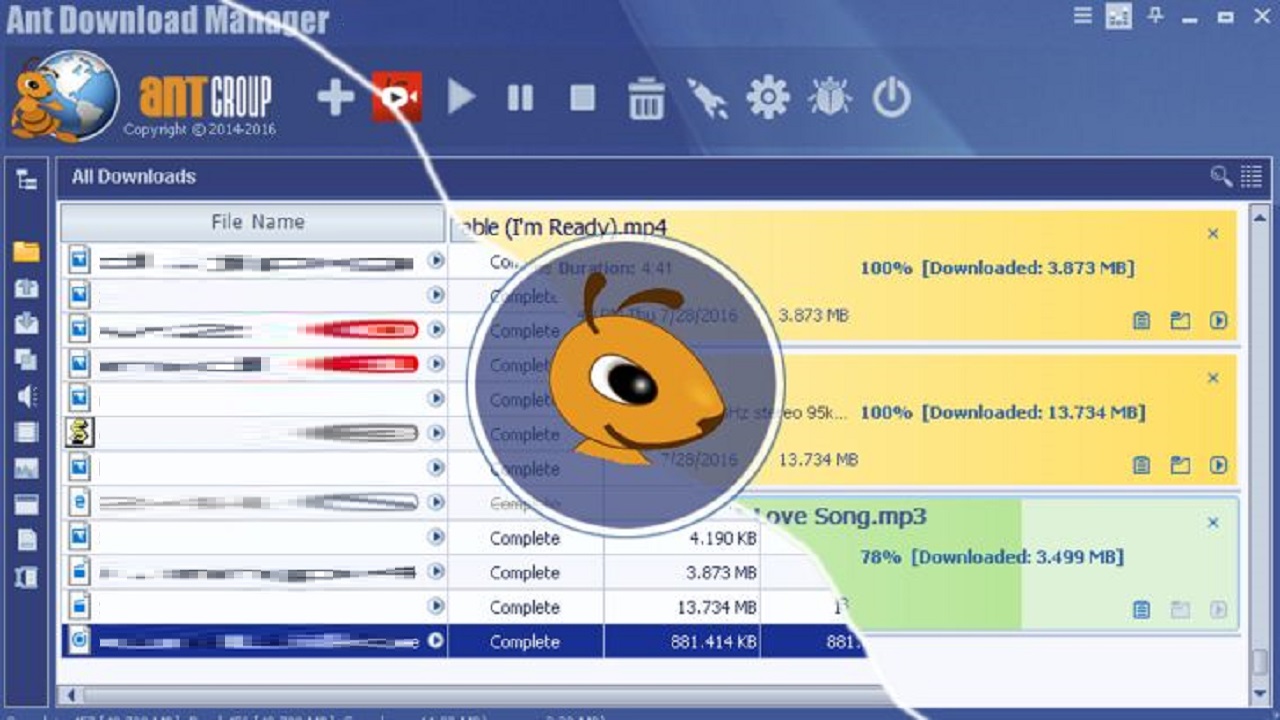Click the arrow in highlighted 881.414 KB row

click(x=436, y=641)
